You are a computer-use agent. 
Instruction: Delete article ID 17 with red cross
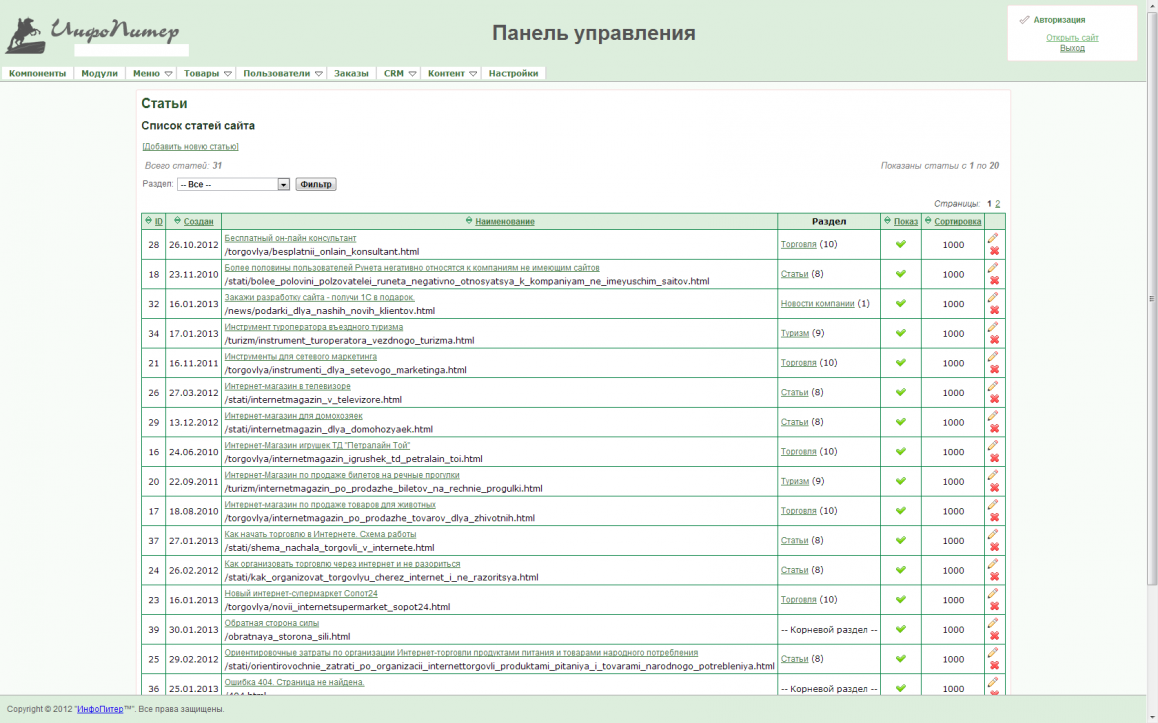pyautogui.click(x=994, y=517)
